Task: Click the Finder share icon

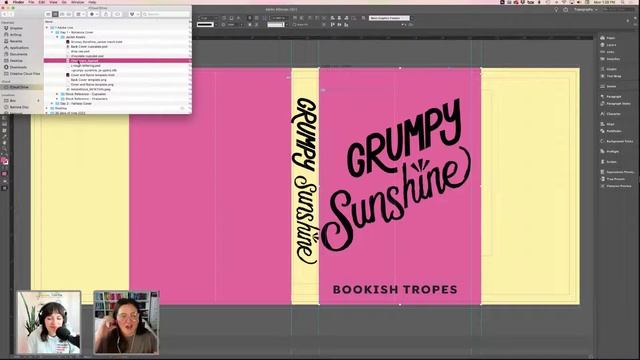Action: (x=106, y=14)
